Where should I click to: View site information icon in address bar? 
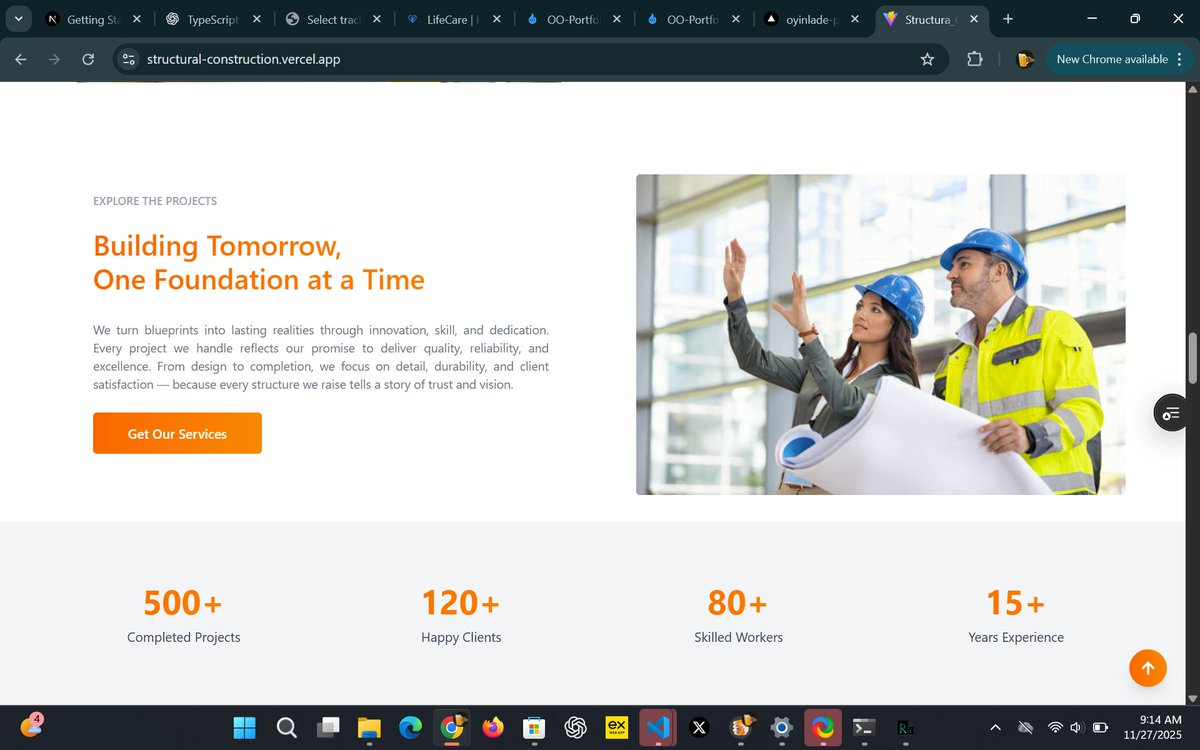[128, 59]
